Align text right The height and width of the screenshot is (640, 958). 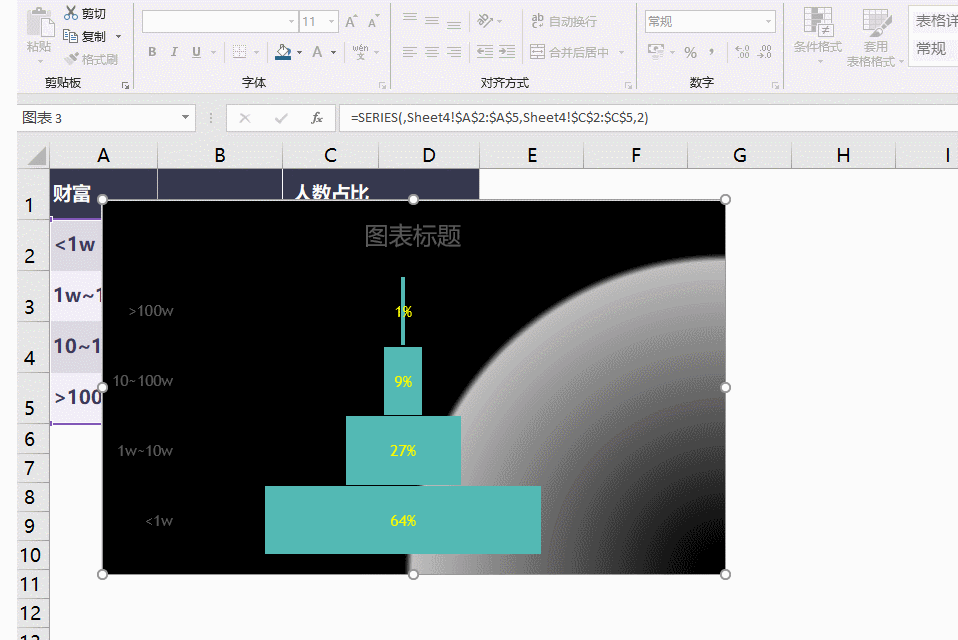454,52
